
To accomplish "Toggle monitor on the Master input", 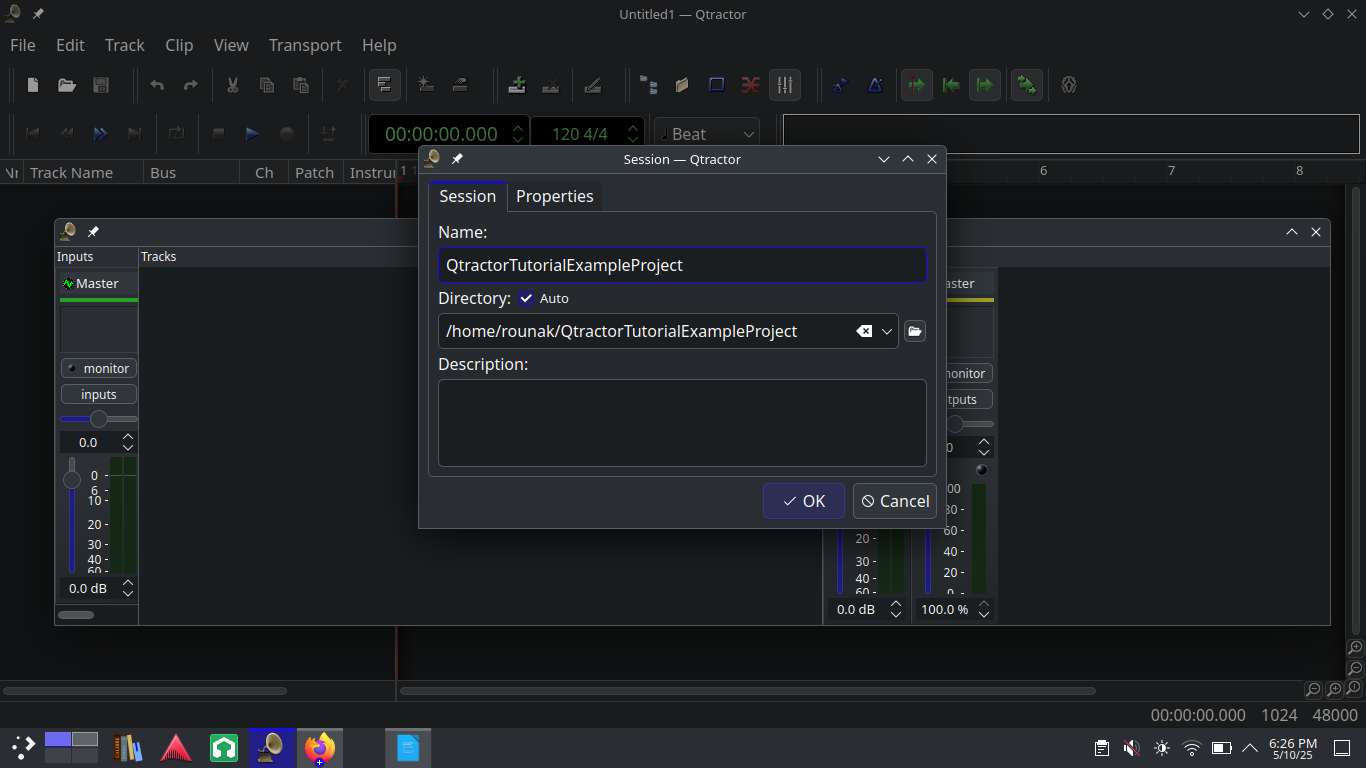I will (x=98, y=369).
